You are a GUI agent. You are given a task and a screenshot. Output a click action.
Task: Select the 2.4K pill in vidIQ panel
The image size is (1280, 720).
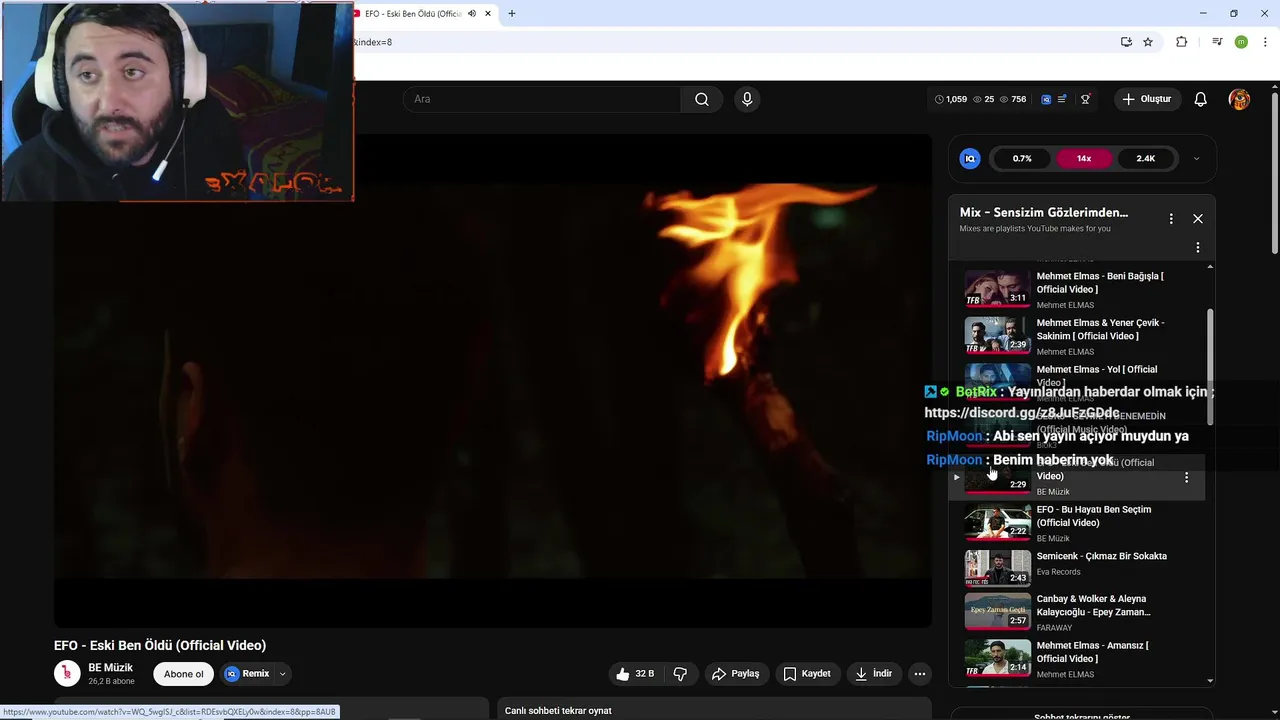(x=1146, y=158)
